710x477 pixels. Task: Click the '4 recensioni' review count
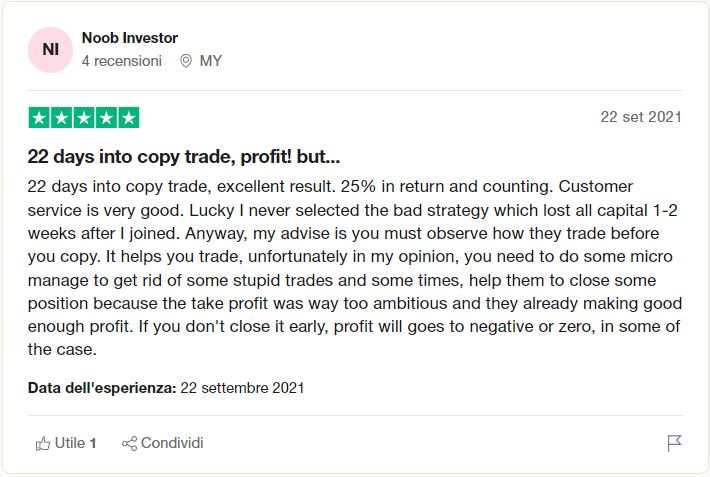pos(121,61)
